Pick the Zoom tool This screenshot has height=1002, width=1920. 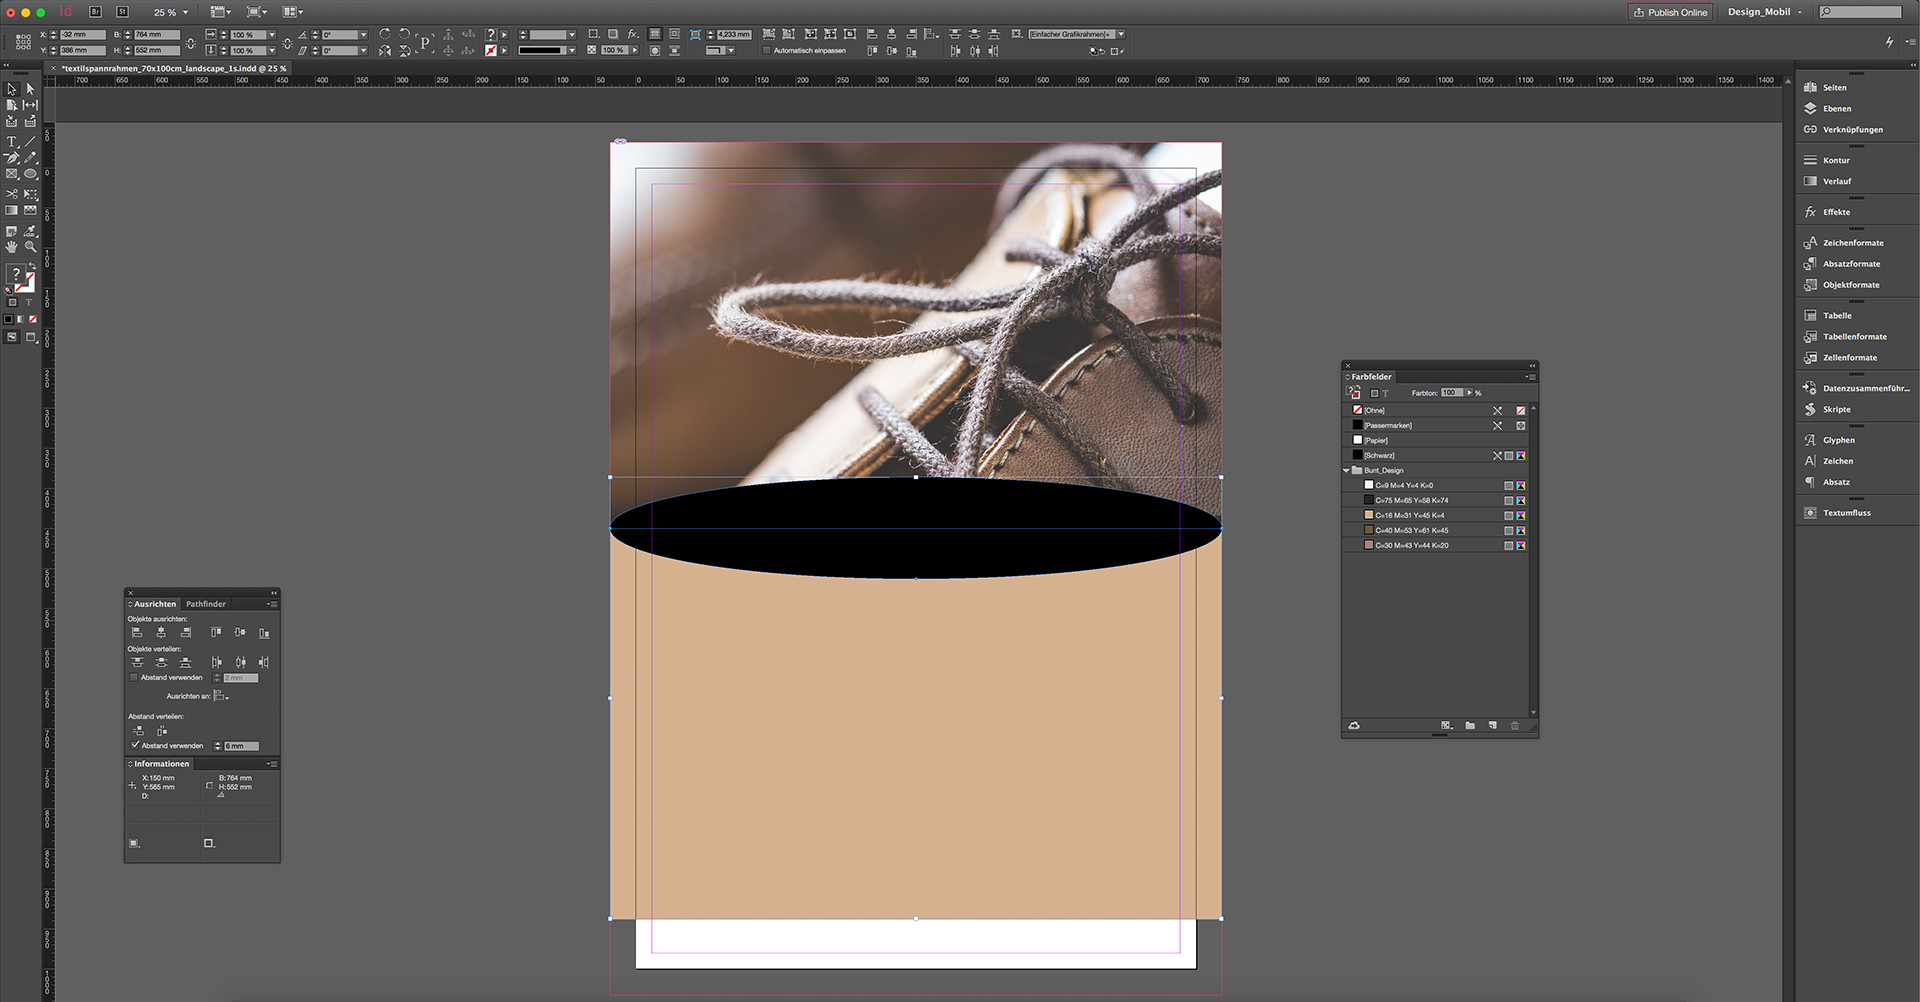coord(30,247)
